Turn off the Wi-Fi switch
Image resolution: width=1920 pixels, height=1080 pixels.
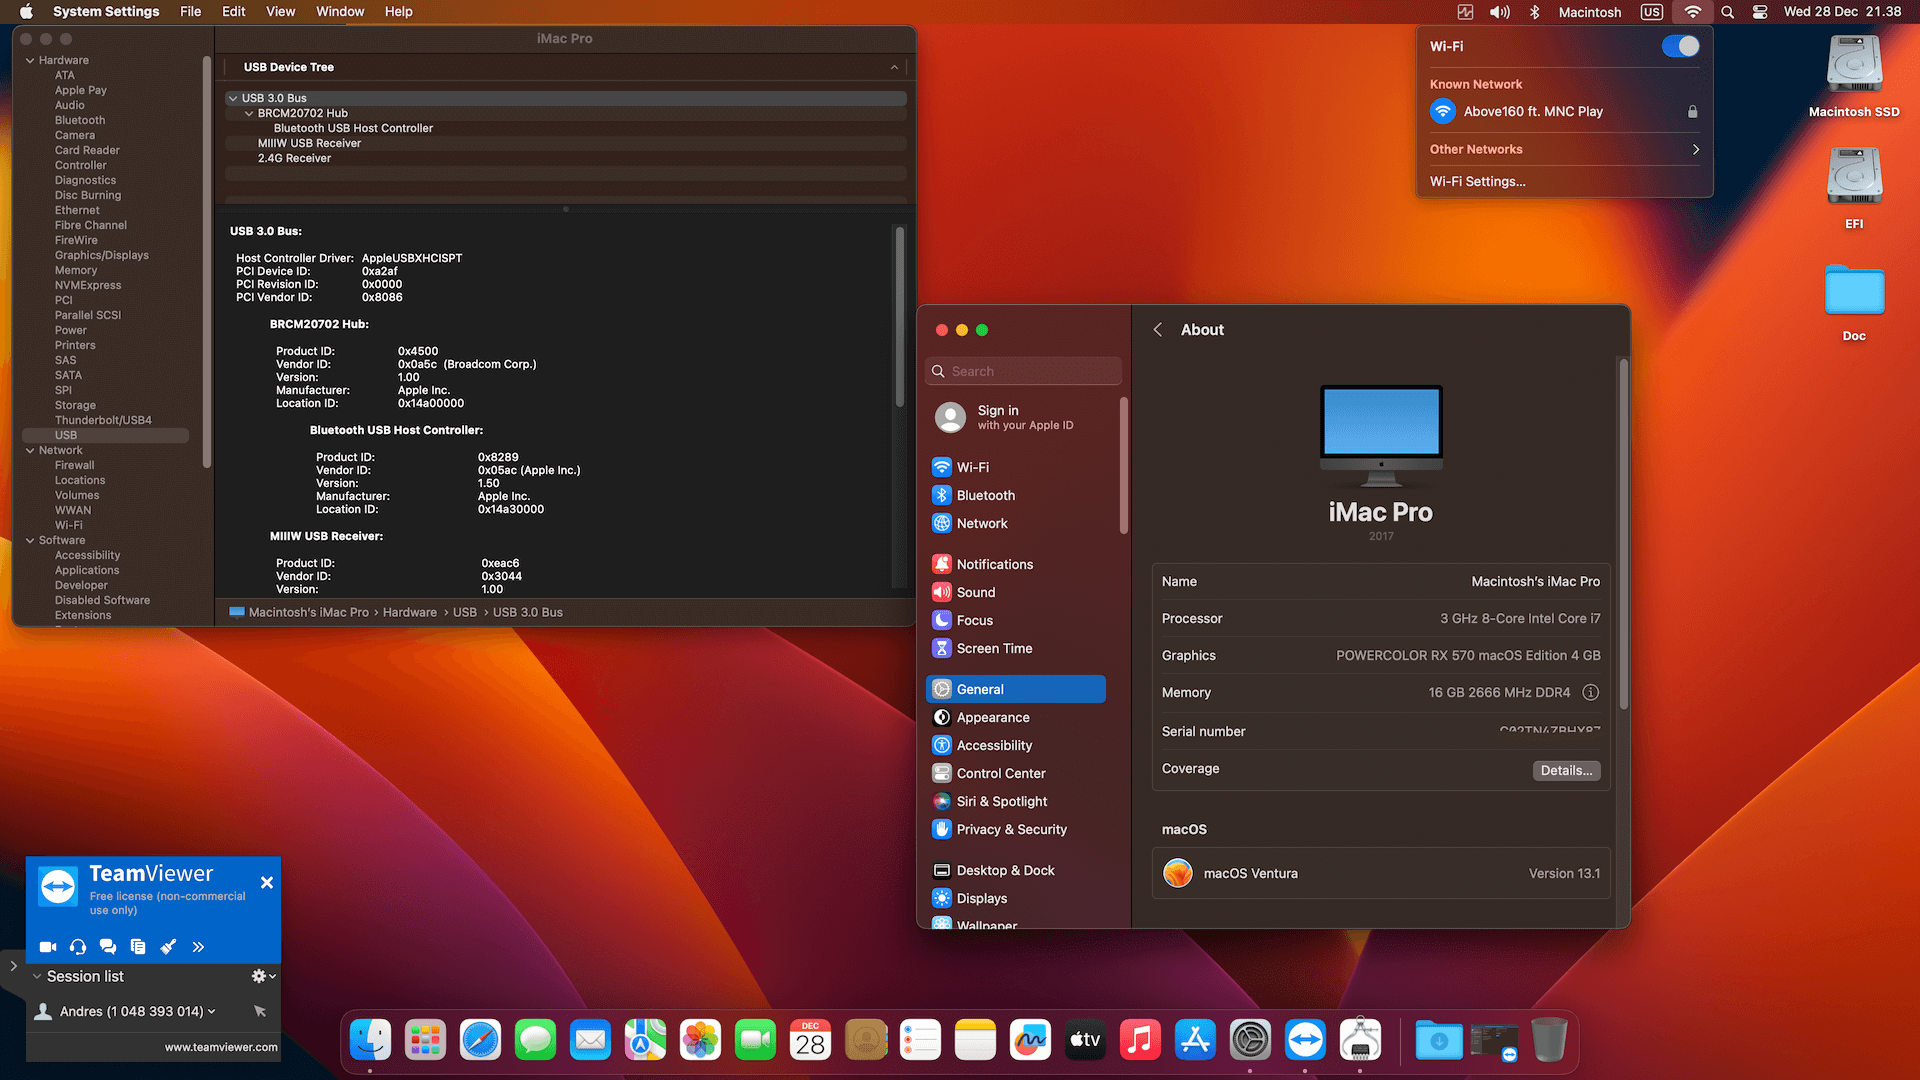pos(1680,46)
